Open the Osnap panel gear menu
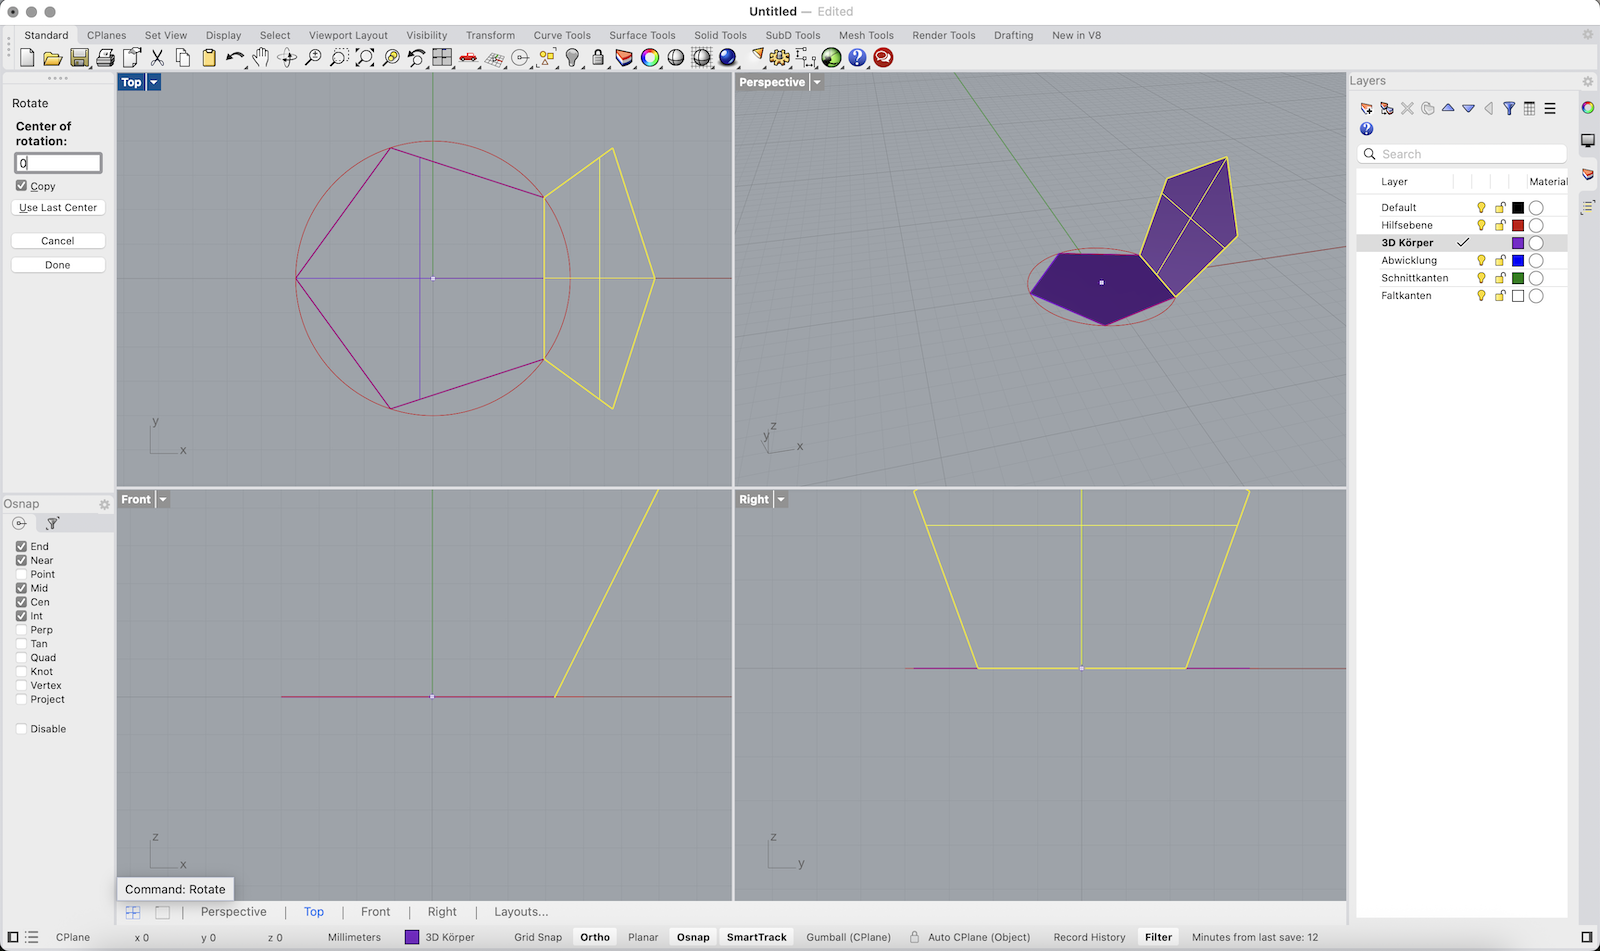 (x=104, y=504)
